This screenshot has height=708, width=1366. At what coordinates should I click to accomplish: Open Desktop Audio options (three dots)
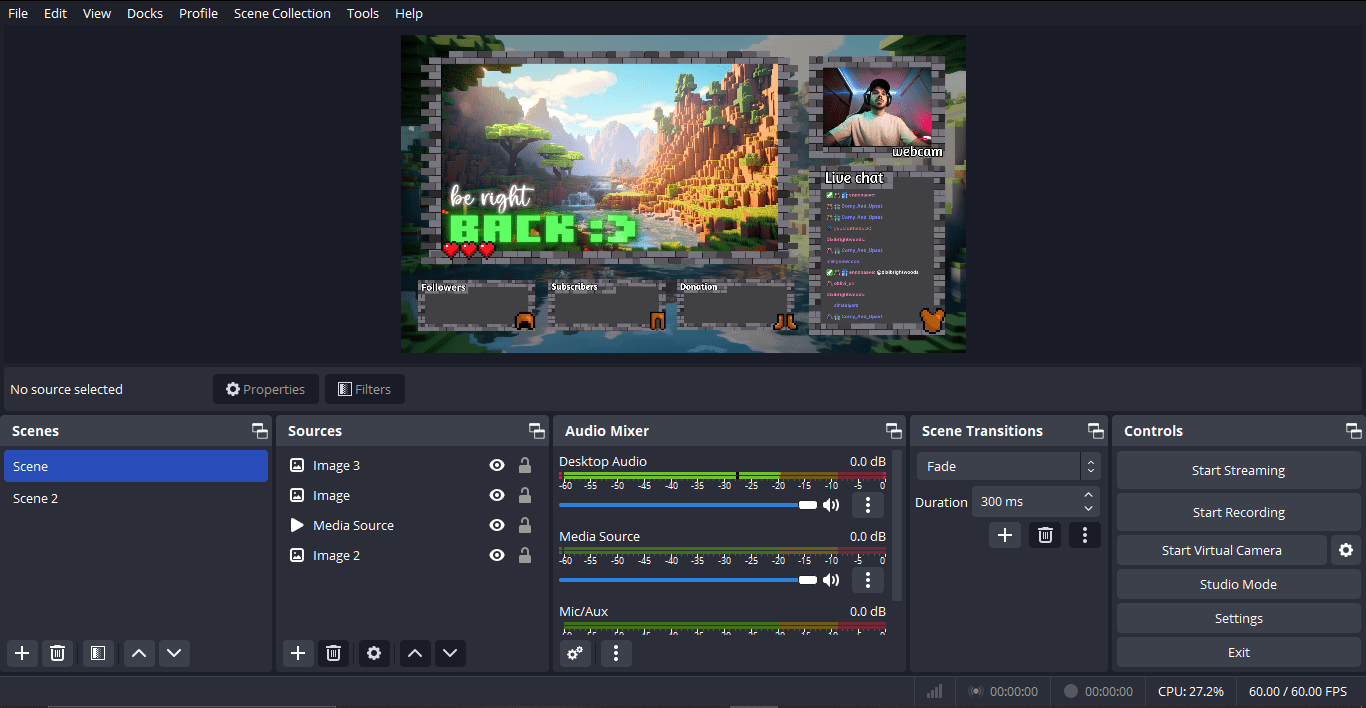pyautogui.click(x=868, y=505)
